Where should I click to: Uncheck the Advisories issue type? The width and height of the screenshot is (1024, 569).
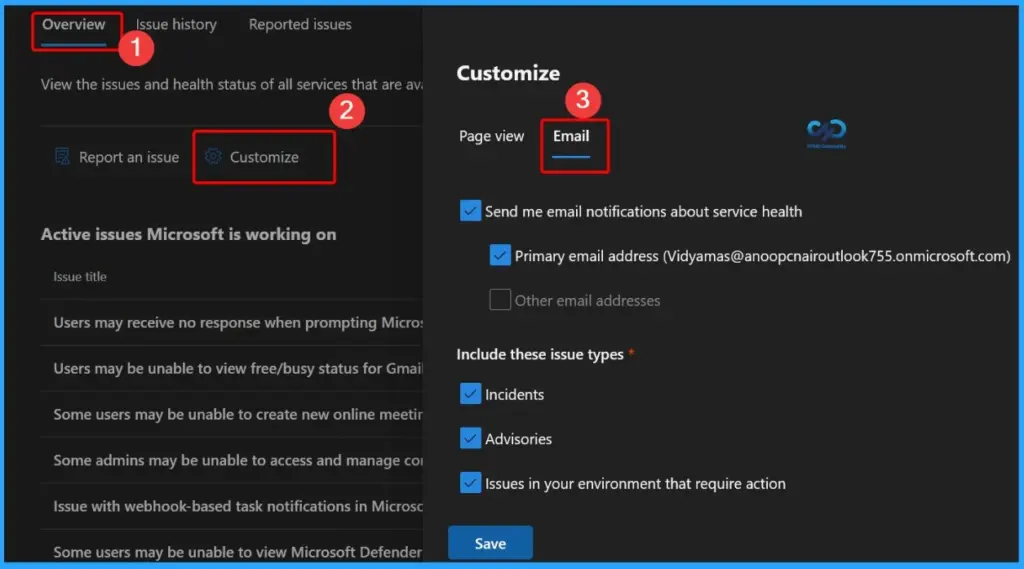(x=470, y=438)
